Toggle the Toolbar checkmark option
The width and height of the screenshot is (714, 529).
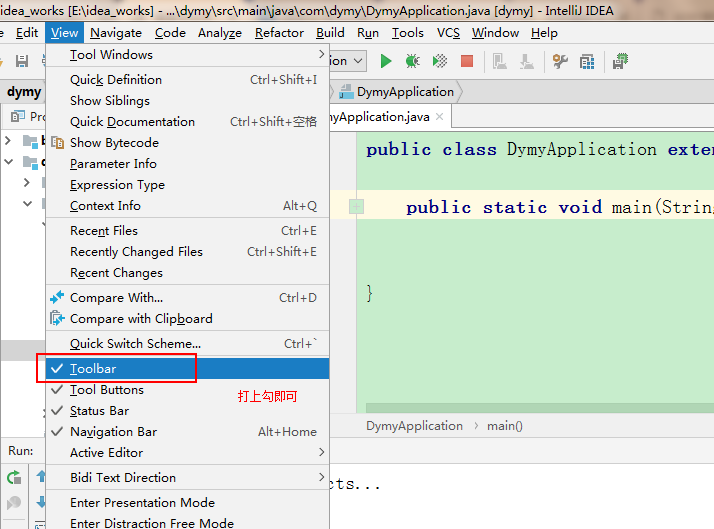tap(188, 368)
